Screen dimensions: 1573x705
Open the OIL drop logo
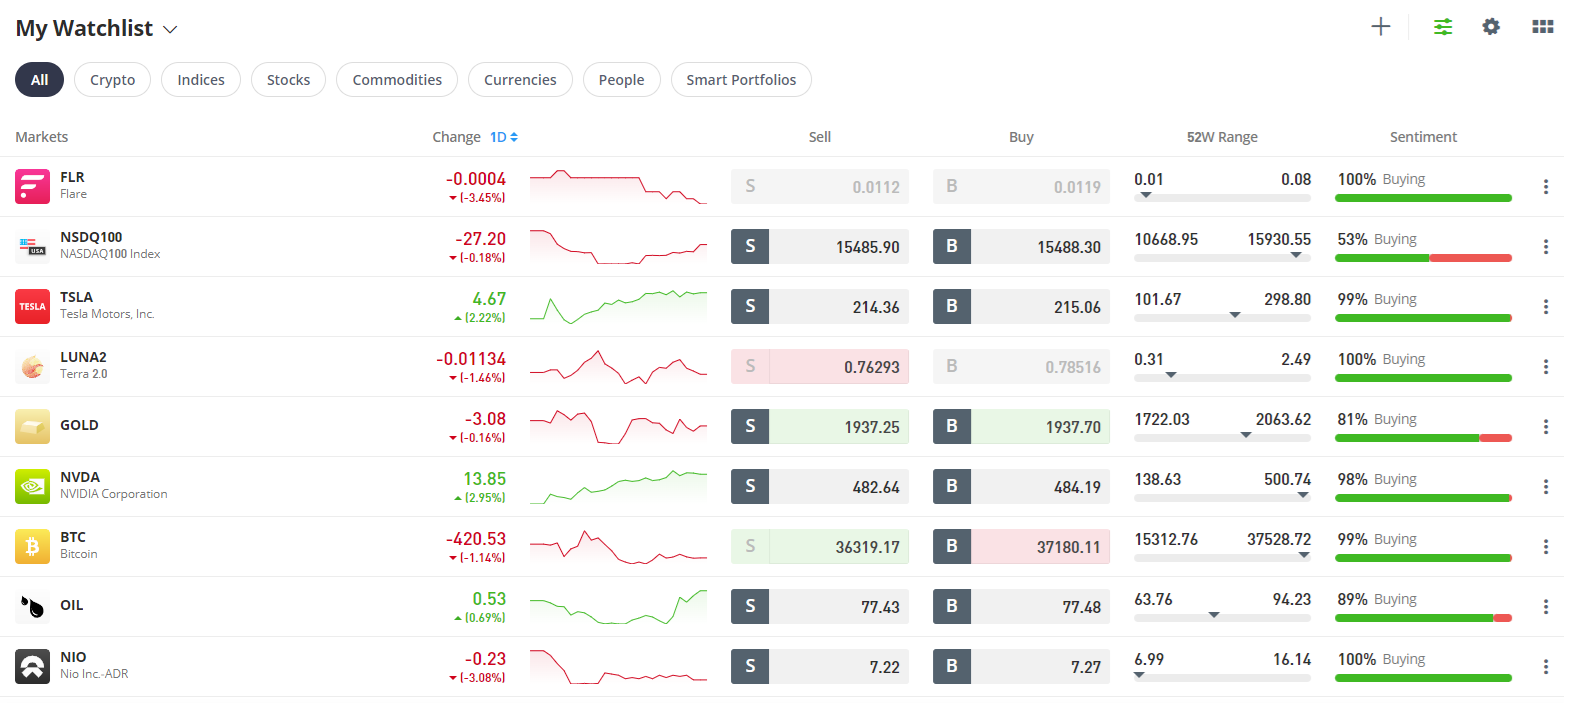[32, 606]
